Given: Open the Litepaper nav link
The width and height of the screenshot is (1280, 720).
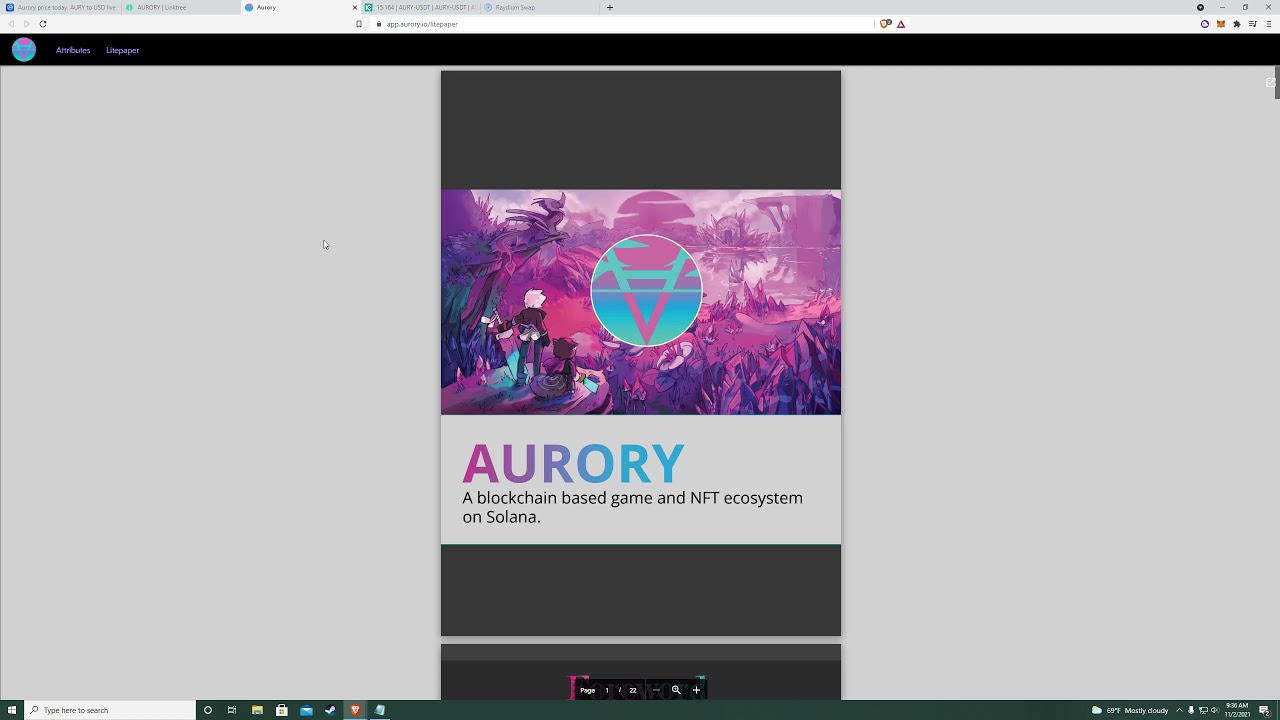Looking at the screenshot, I should click(x=122, y=50).
